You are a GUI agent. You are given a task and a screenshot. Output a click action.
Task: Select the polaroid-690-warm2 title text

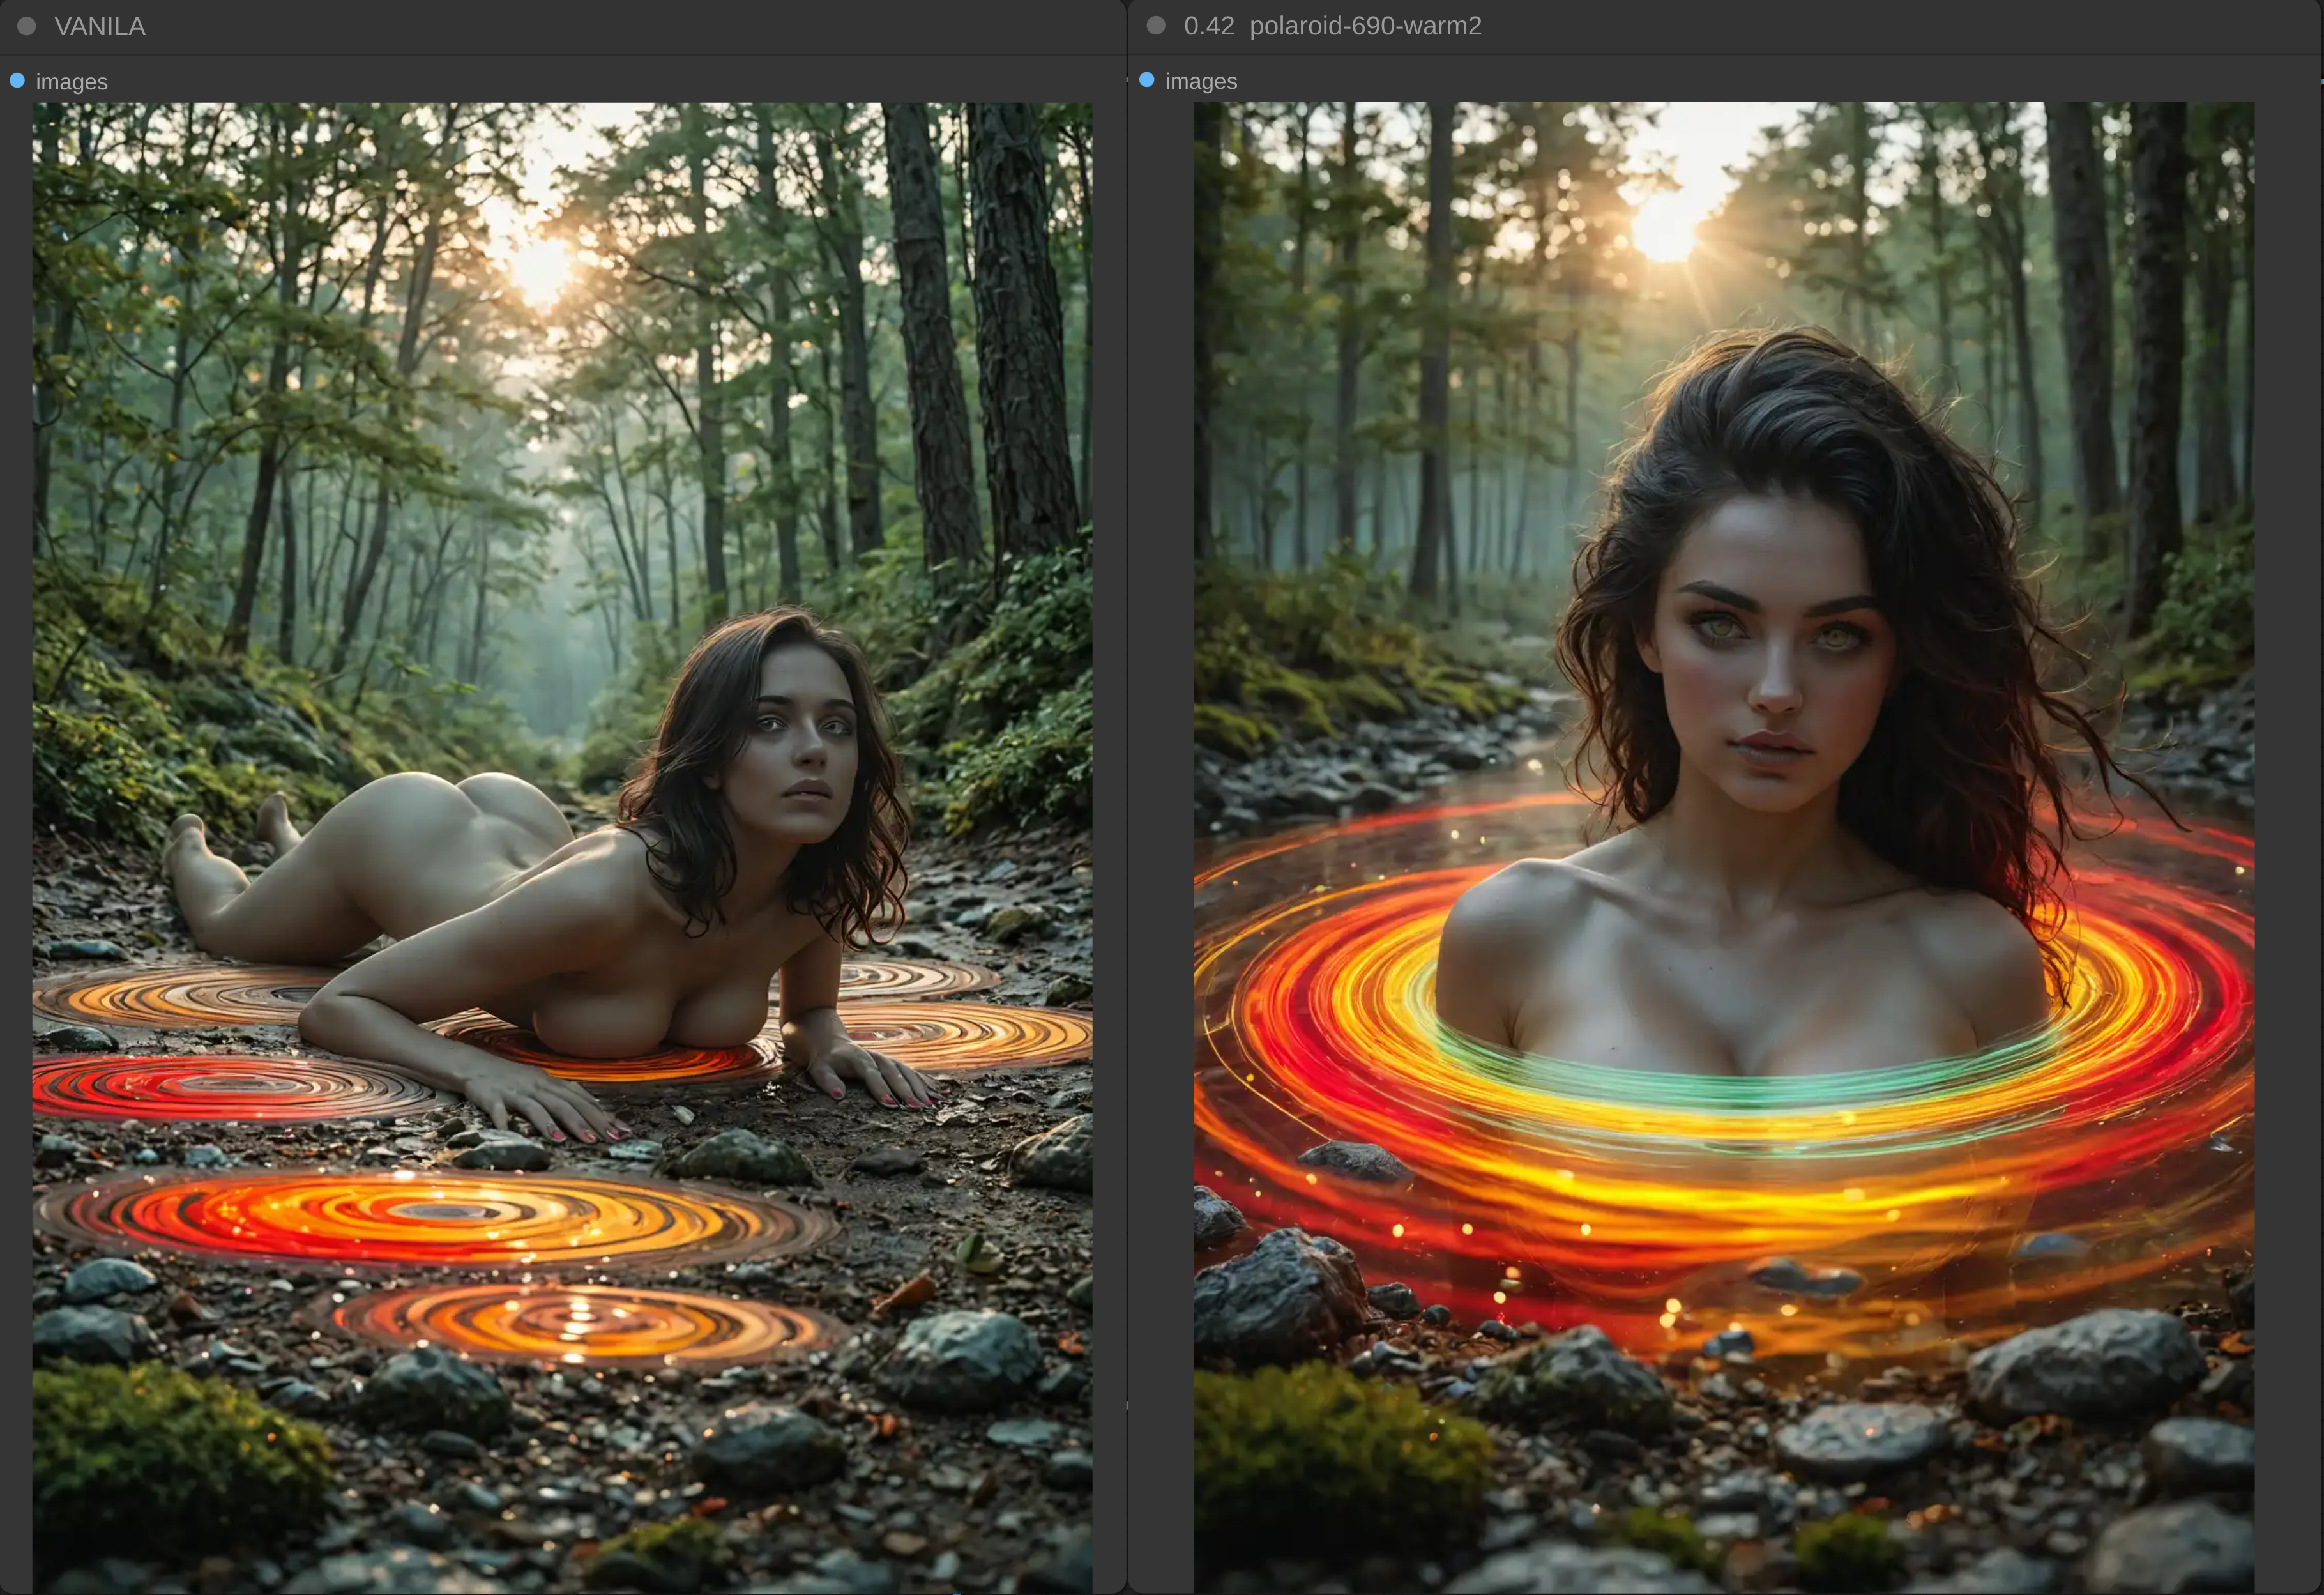(1365, 26)
